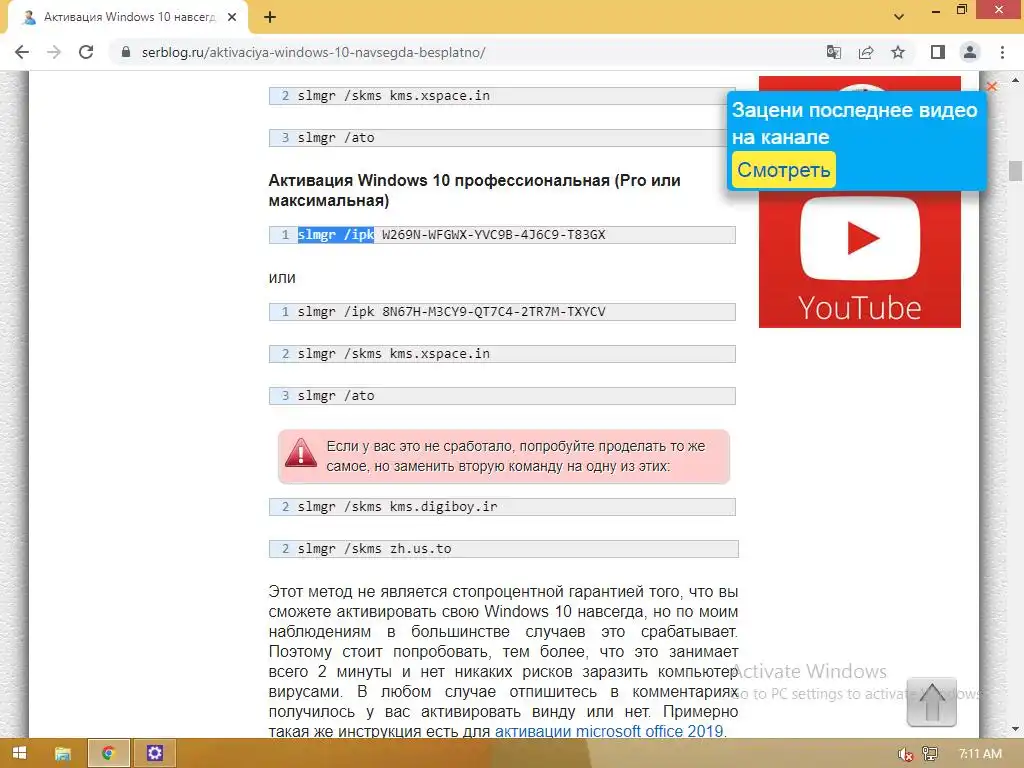The image size is (1024, 768).
Task: Click the Смотреть button
Action: (x=784, y=170)
